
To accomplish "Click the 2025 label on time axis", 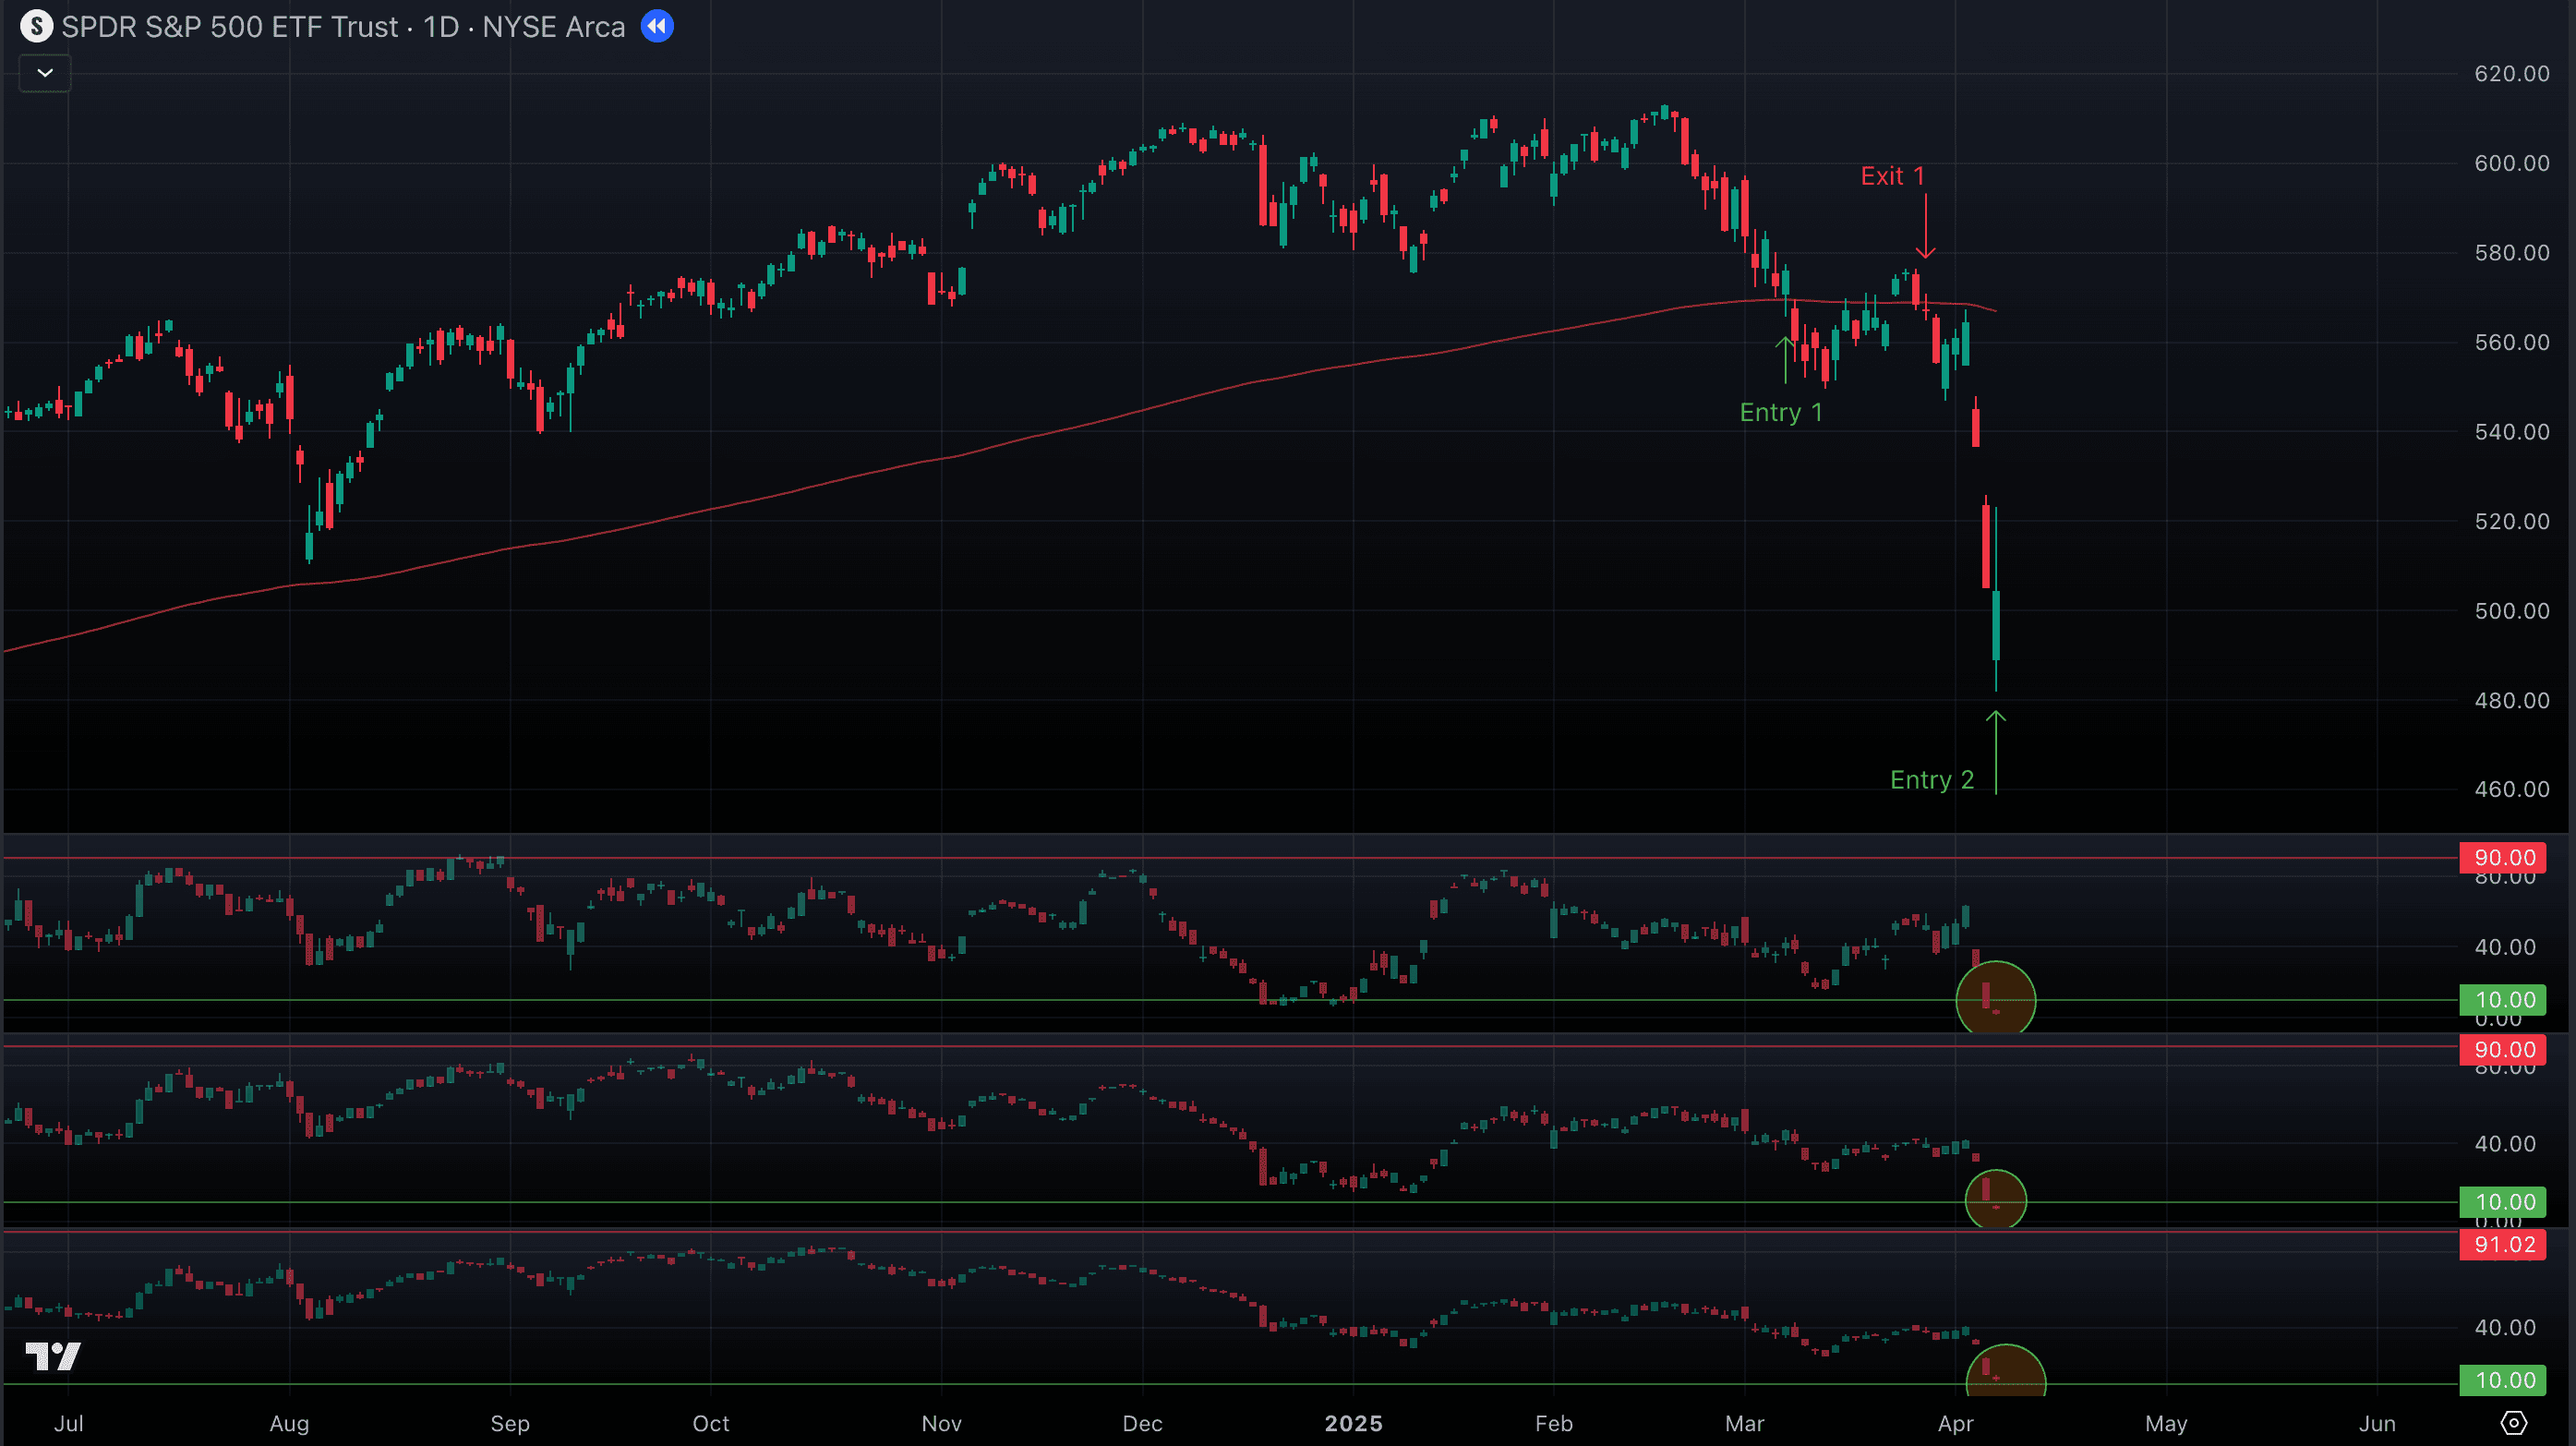I will [x=1353, y=1423].
